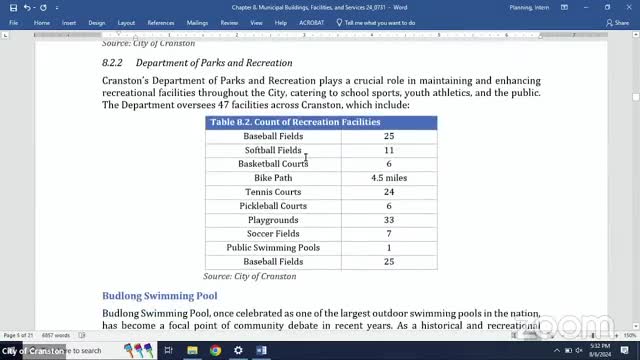Click Page 5 of 21 in status bar
Image resolution: width=640 pixels, height=360 pixels.
pyautogui.click(x=18, y=336)
